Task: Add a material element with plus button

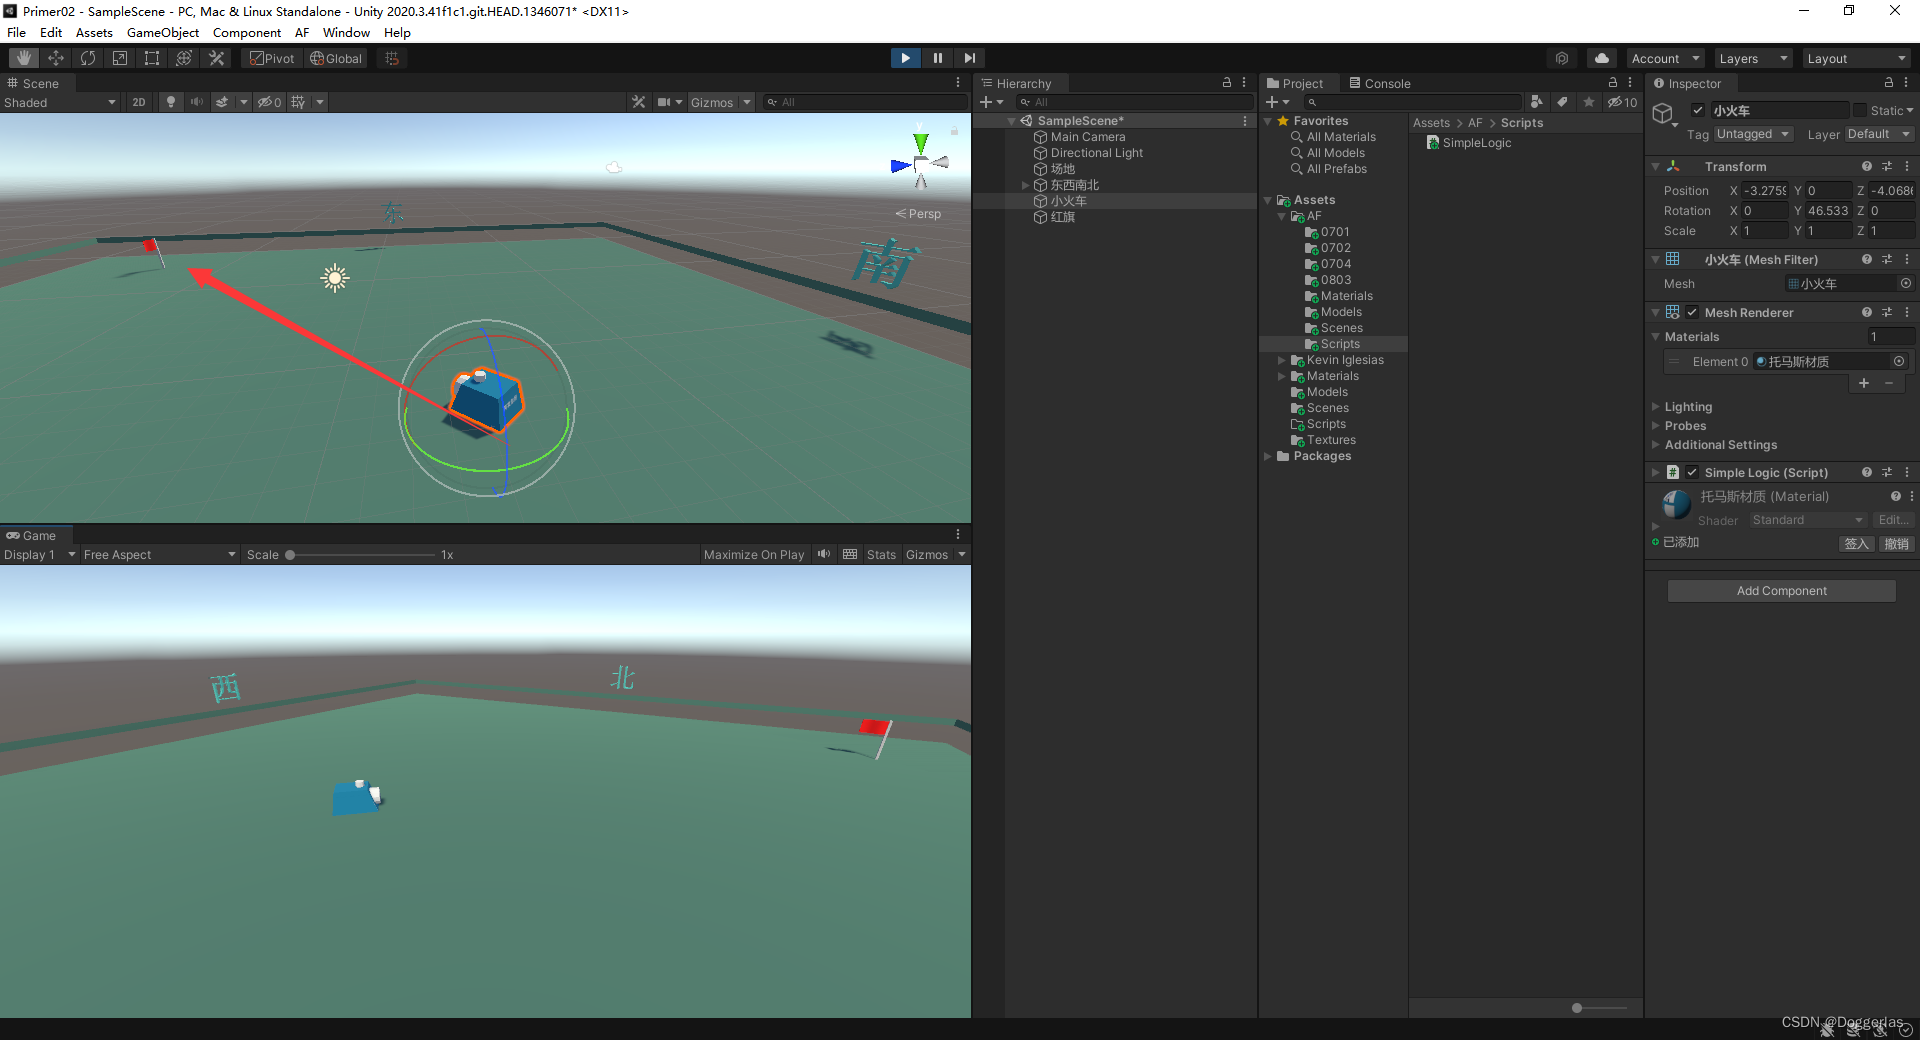Action: (x=1864, y=383)
